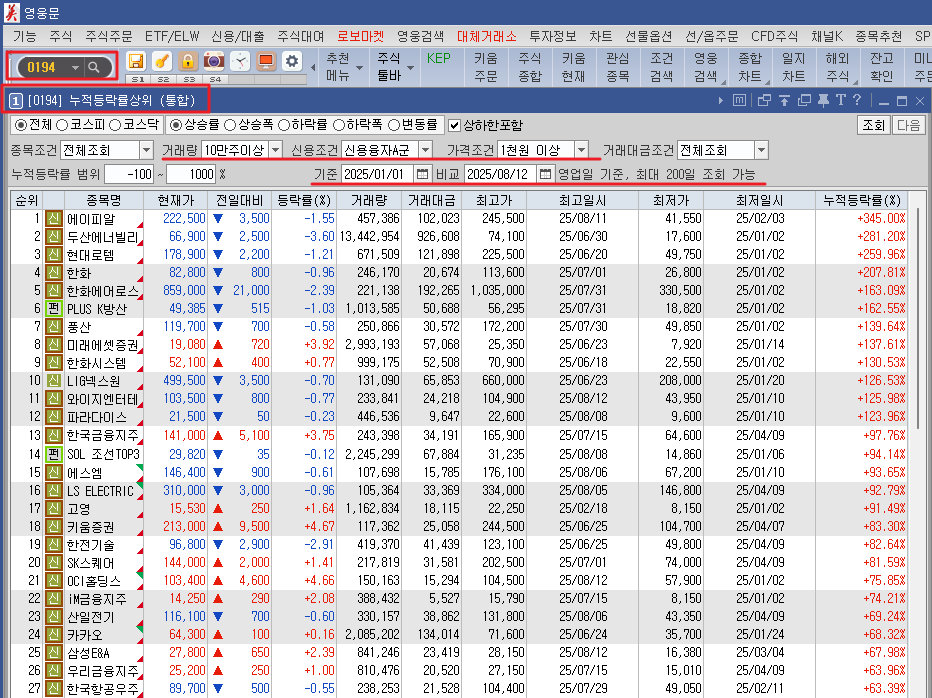
Task: Click the magnifier search icon beside 0194
Action: tap(93, 67)
